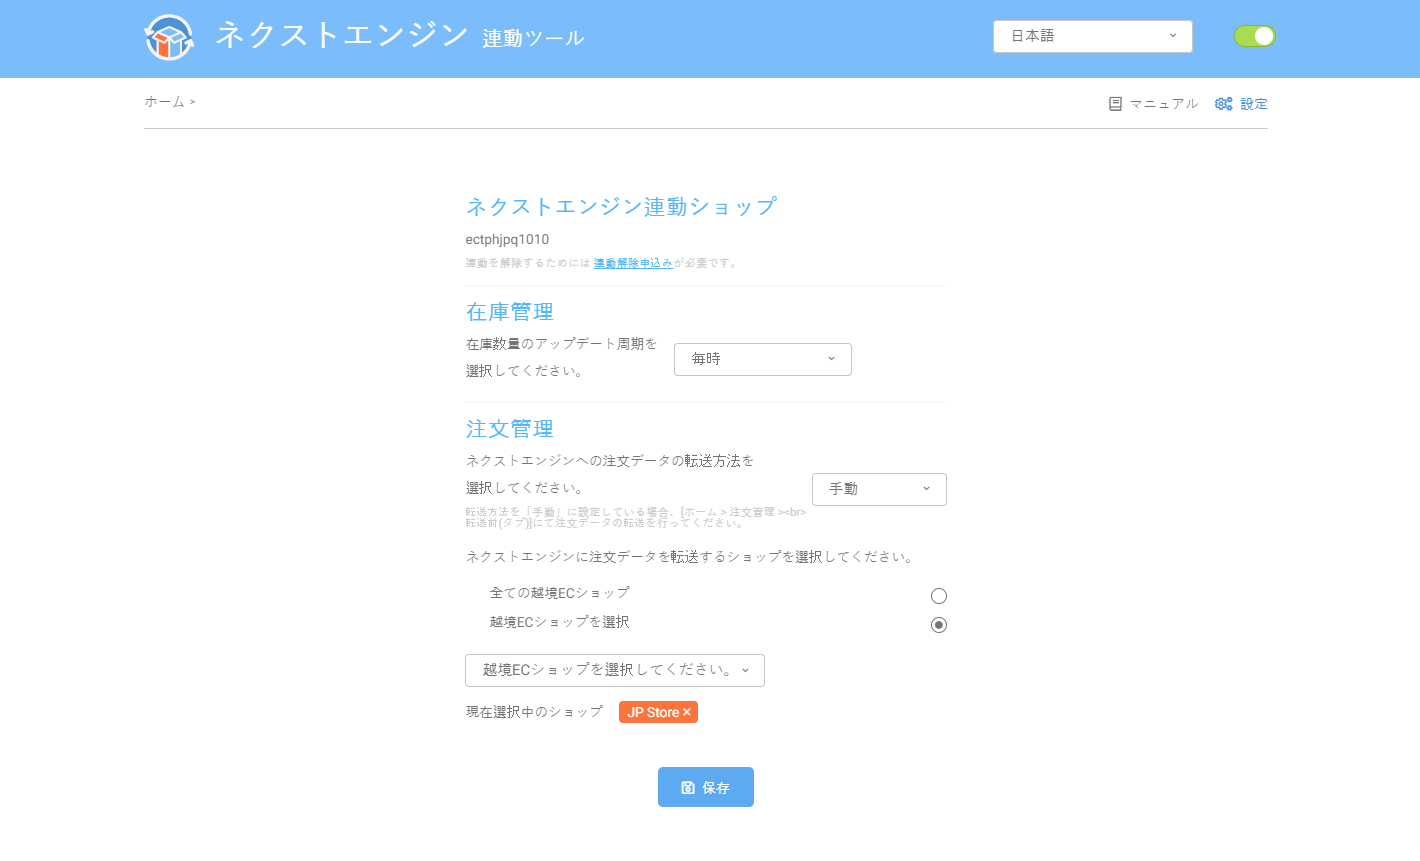The width and height of the screenshot is (1420, 861).
Task: Click the 現在選択中のショップ label
Action: coord(534,712)
